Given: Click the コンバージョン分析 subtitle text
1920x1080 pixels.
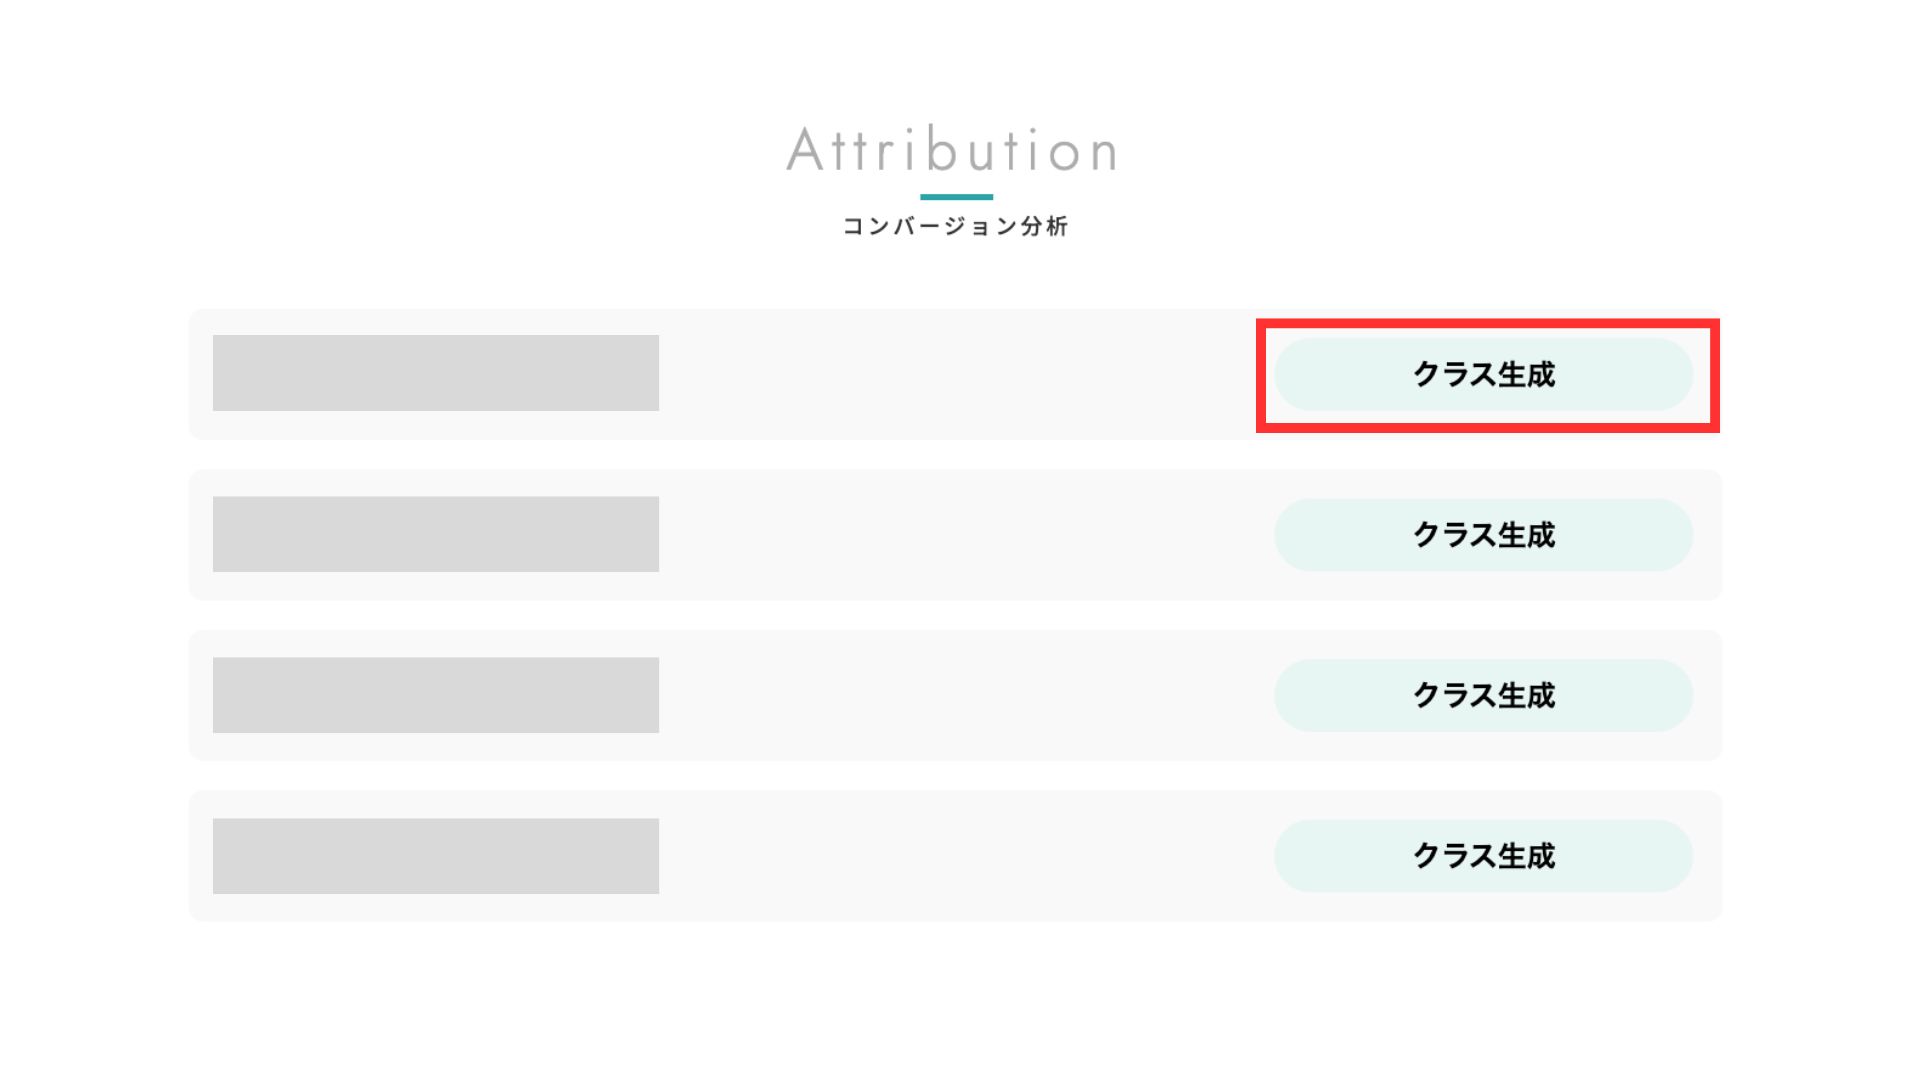Looking at the screenshot, I should coord(955,227).
